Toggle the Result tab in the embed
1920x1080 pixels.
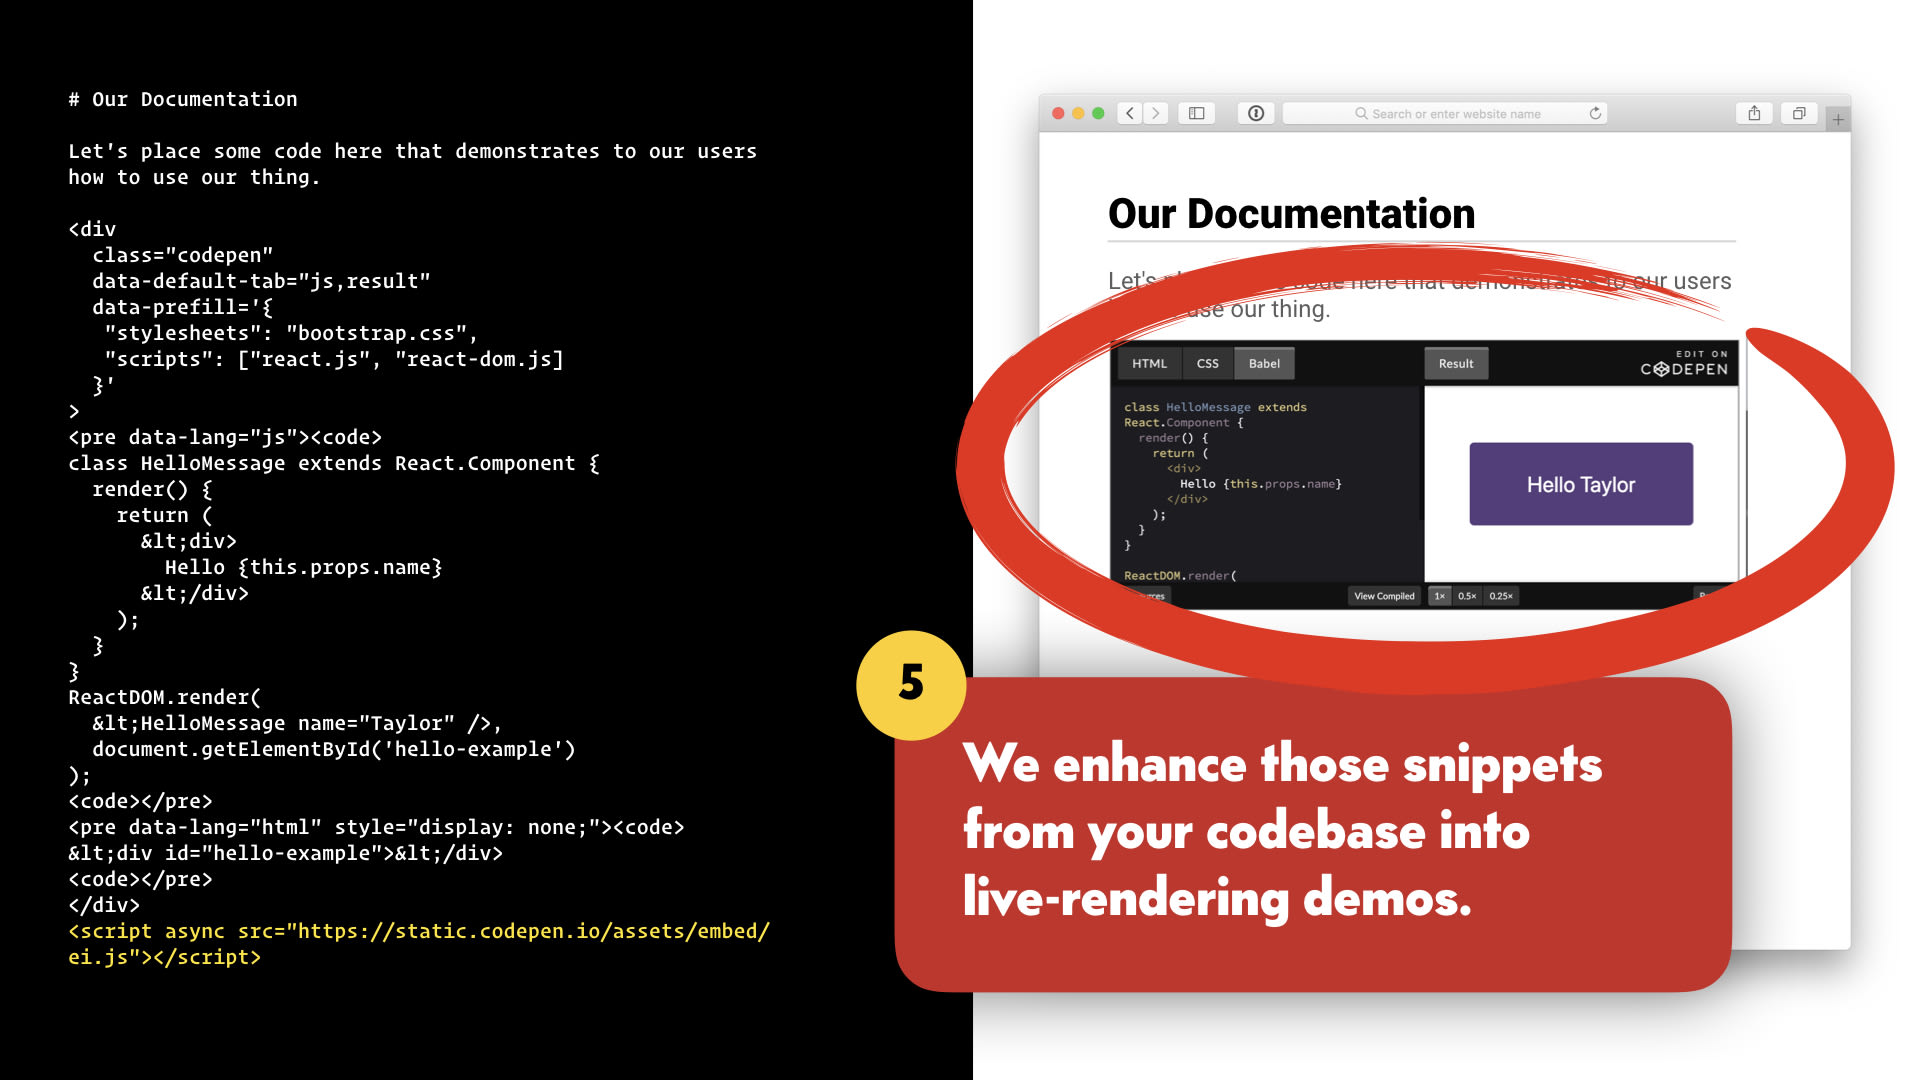click(x=1456, y=363)
